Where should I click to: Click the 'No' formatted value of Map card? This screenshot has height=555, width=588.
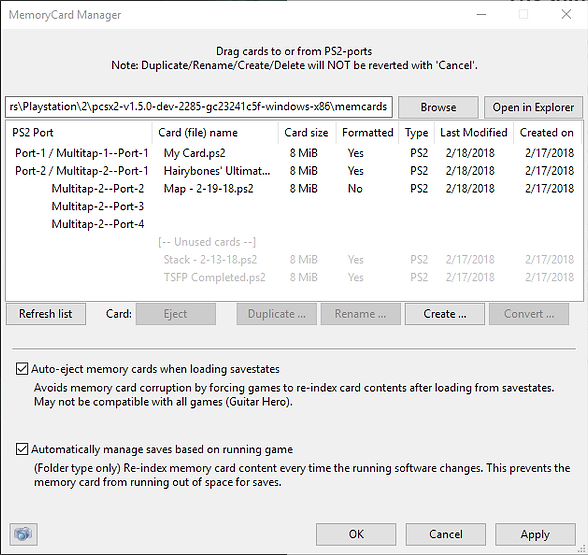click(355, 189)
